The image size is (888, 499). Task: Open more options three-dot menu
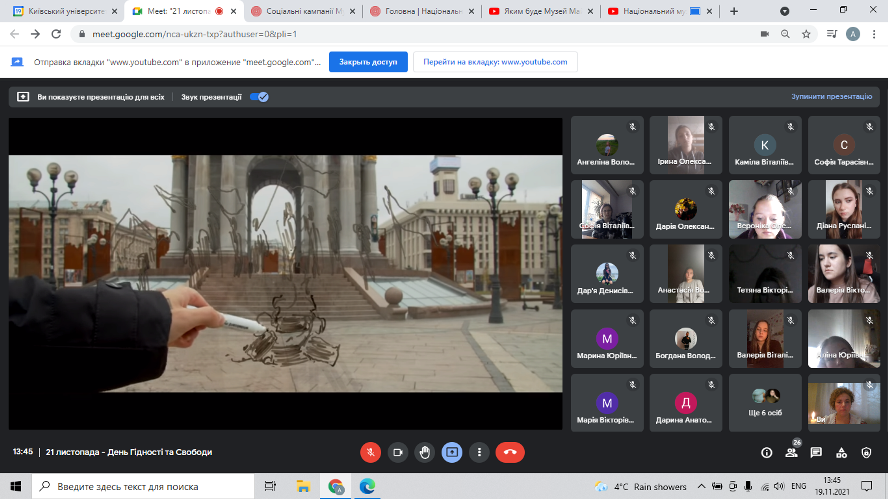point(479,452)
